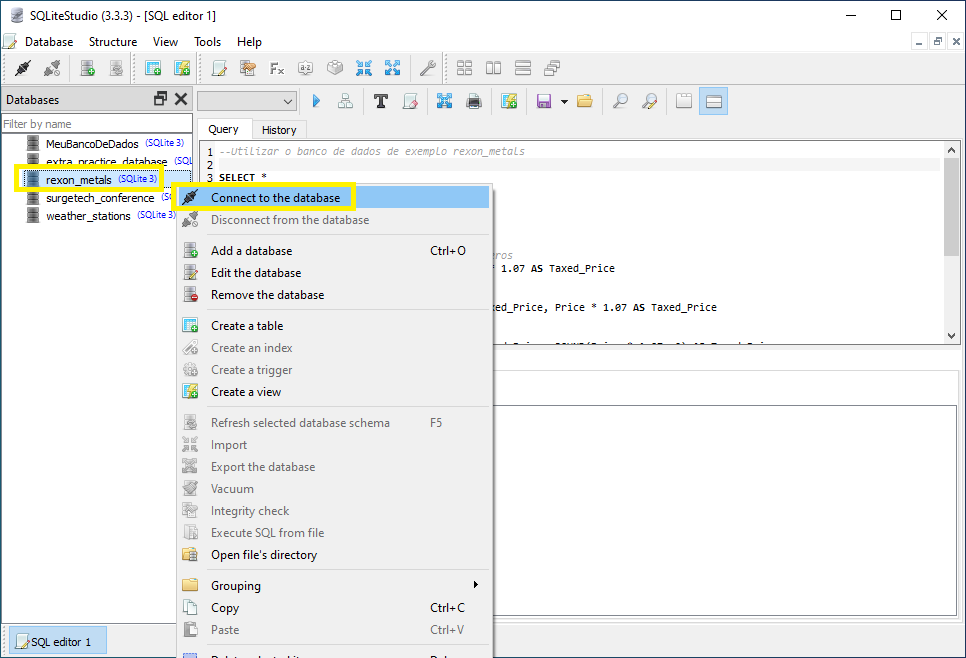This screenshot has width=966, height=658.
Task: Show results in a separate tab
Action: pyautogui.click(x=684, y=101)
